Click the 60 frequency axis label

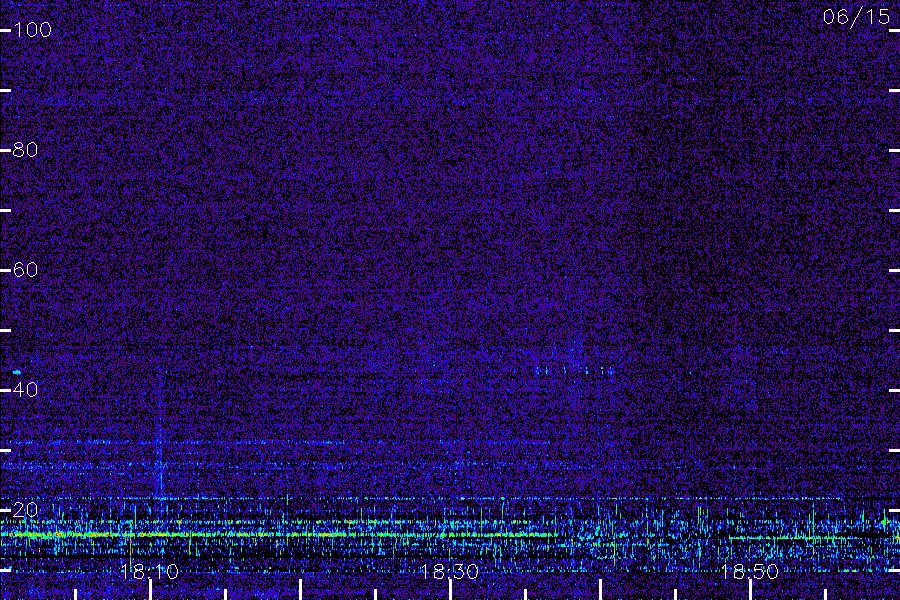pos(25,270)
